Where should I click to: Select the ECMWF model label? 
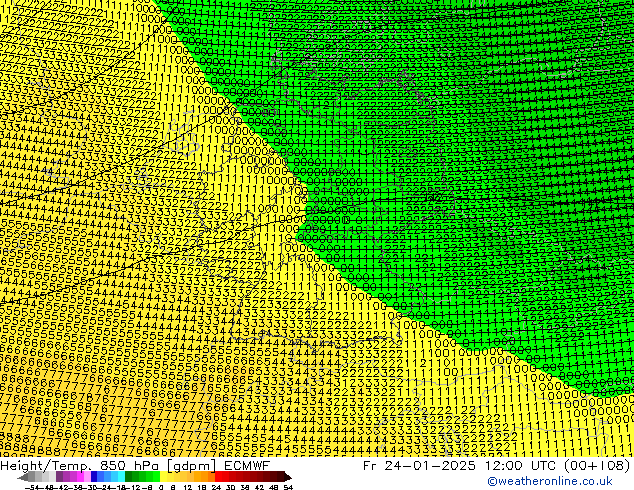click(247, 465)
